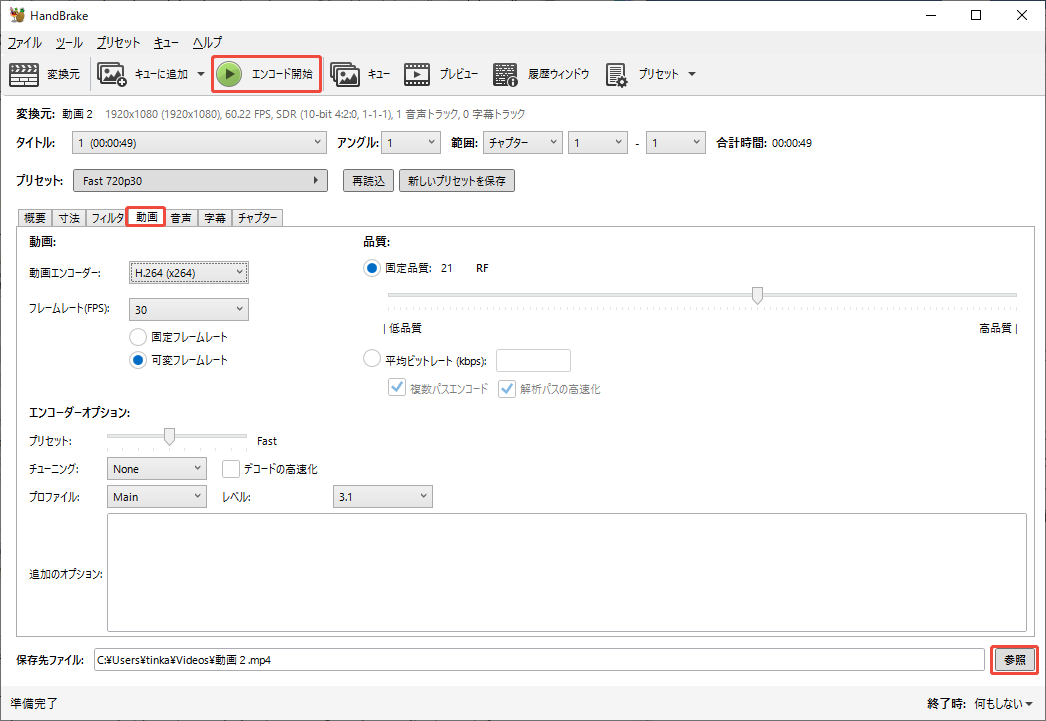
Task: Click the プレビュー film preview icon
Action: (417, 74)
